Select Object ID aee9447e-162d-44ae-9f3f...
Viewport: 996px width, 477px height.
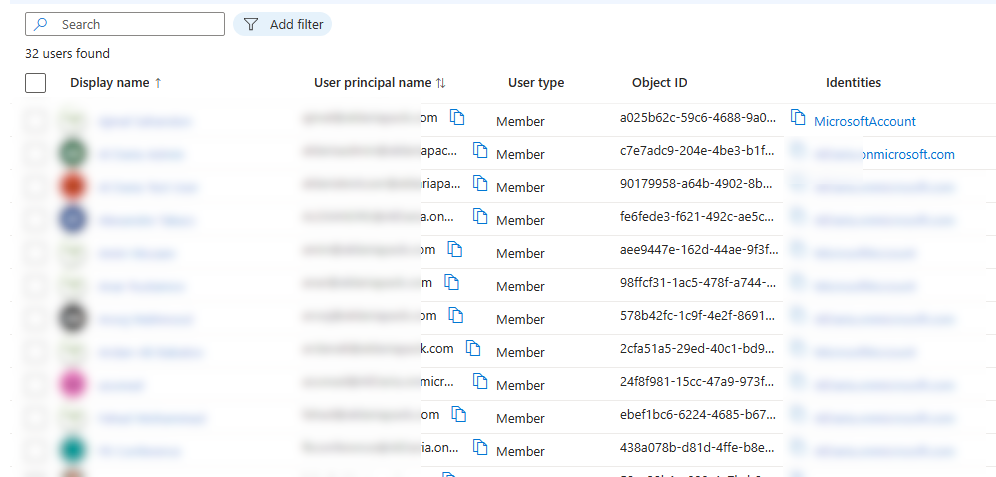click(x=699, y=250)
